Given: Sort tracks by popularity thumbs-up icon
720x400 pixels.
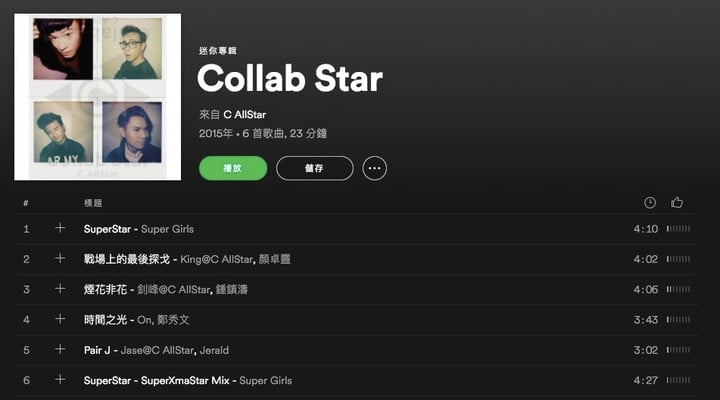Looking at the screenshot, I should pos(677,203).
